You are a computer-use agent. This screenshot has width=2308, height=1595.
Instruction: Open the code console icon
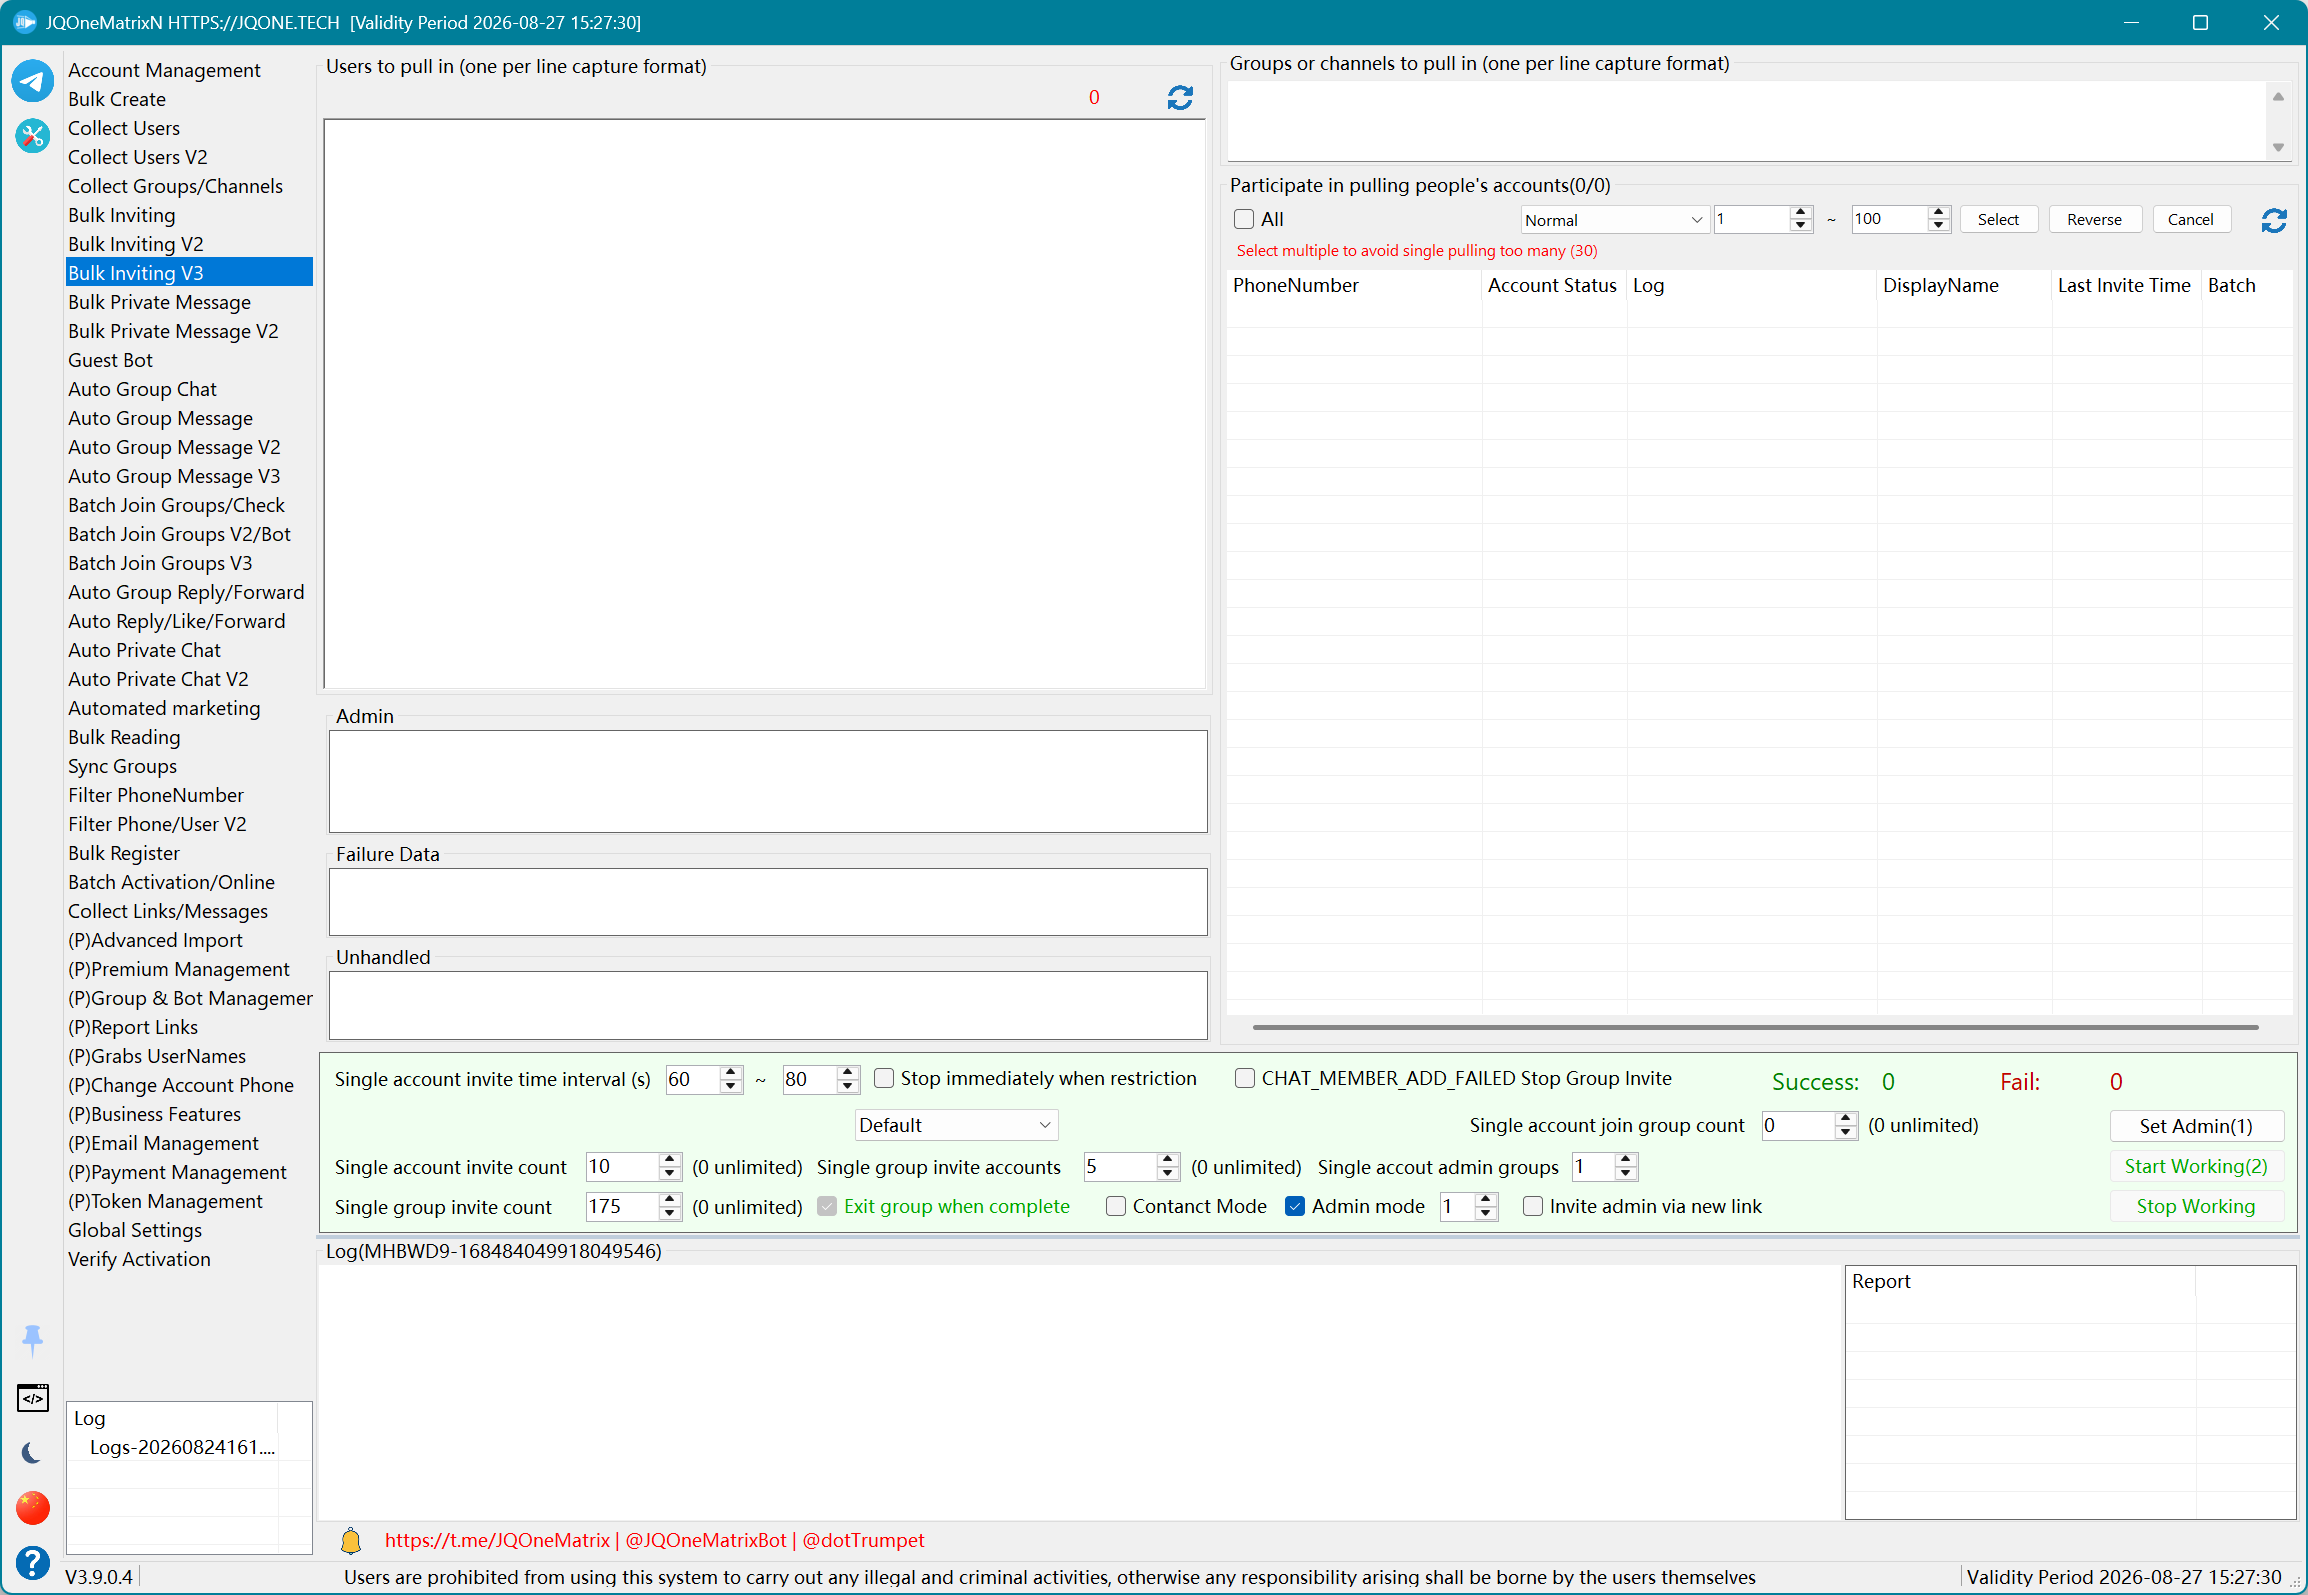pos(33,1398)
